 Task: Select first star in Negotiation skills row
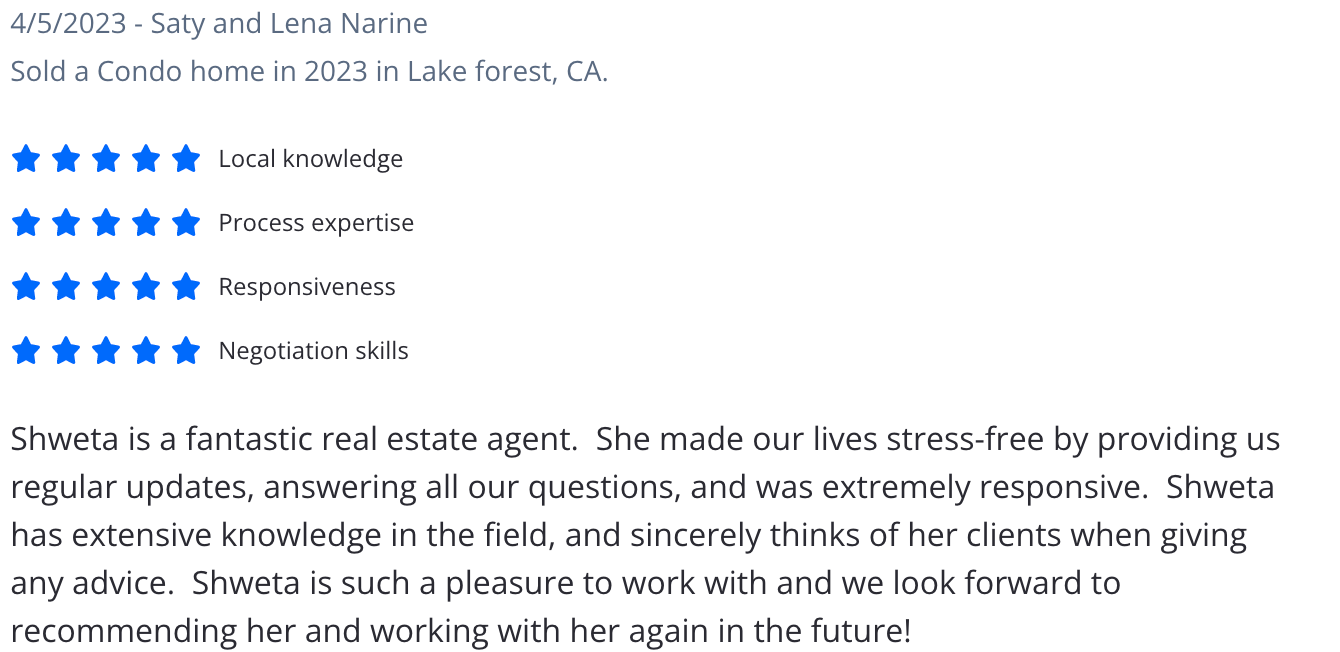tap(26, 350)
